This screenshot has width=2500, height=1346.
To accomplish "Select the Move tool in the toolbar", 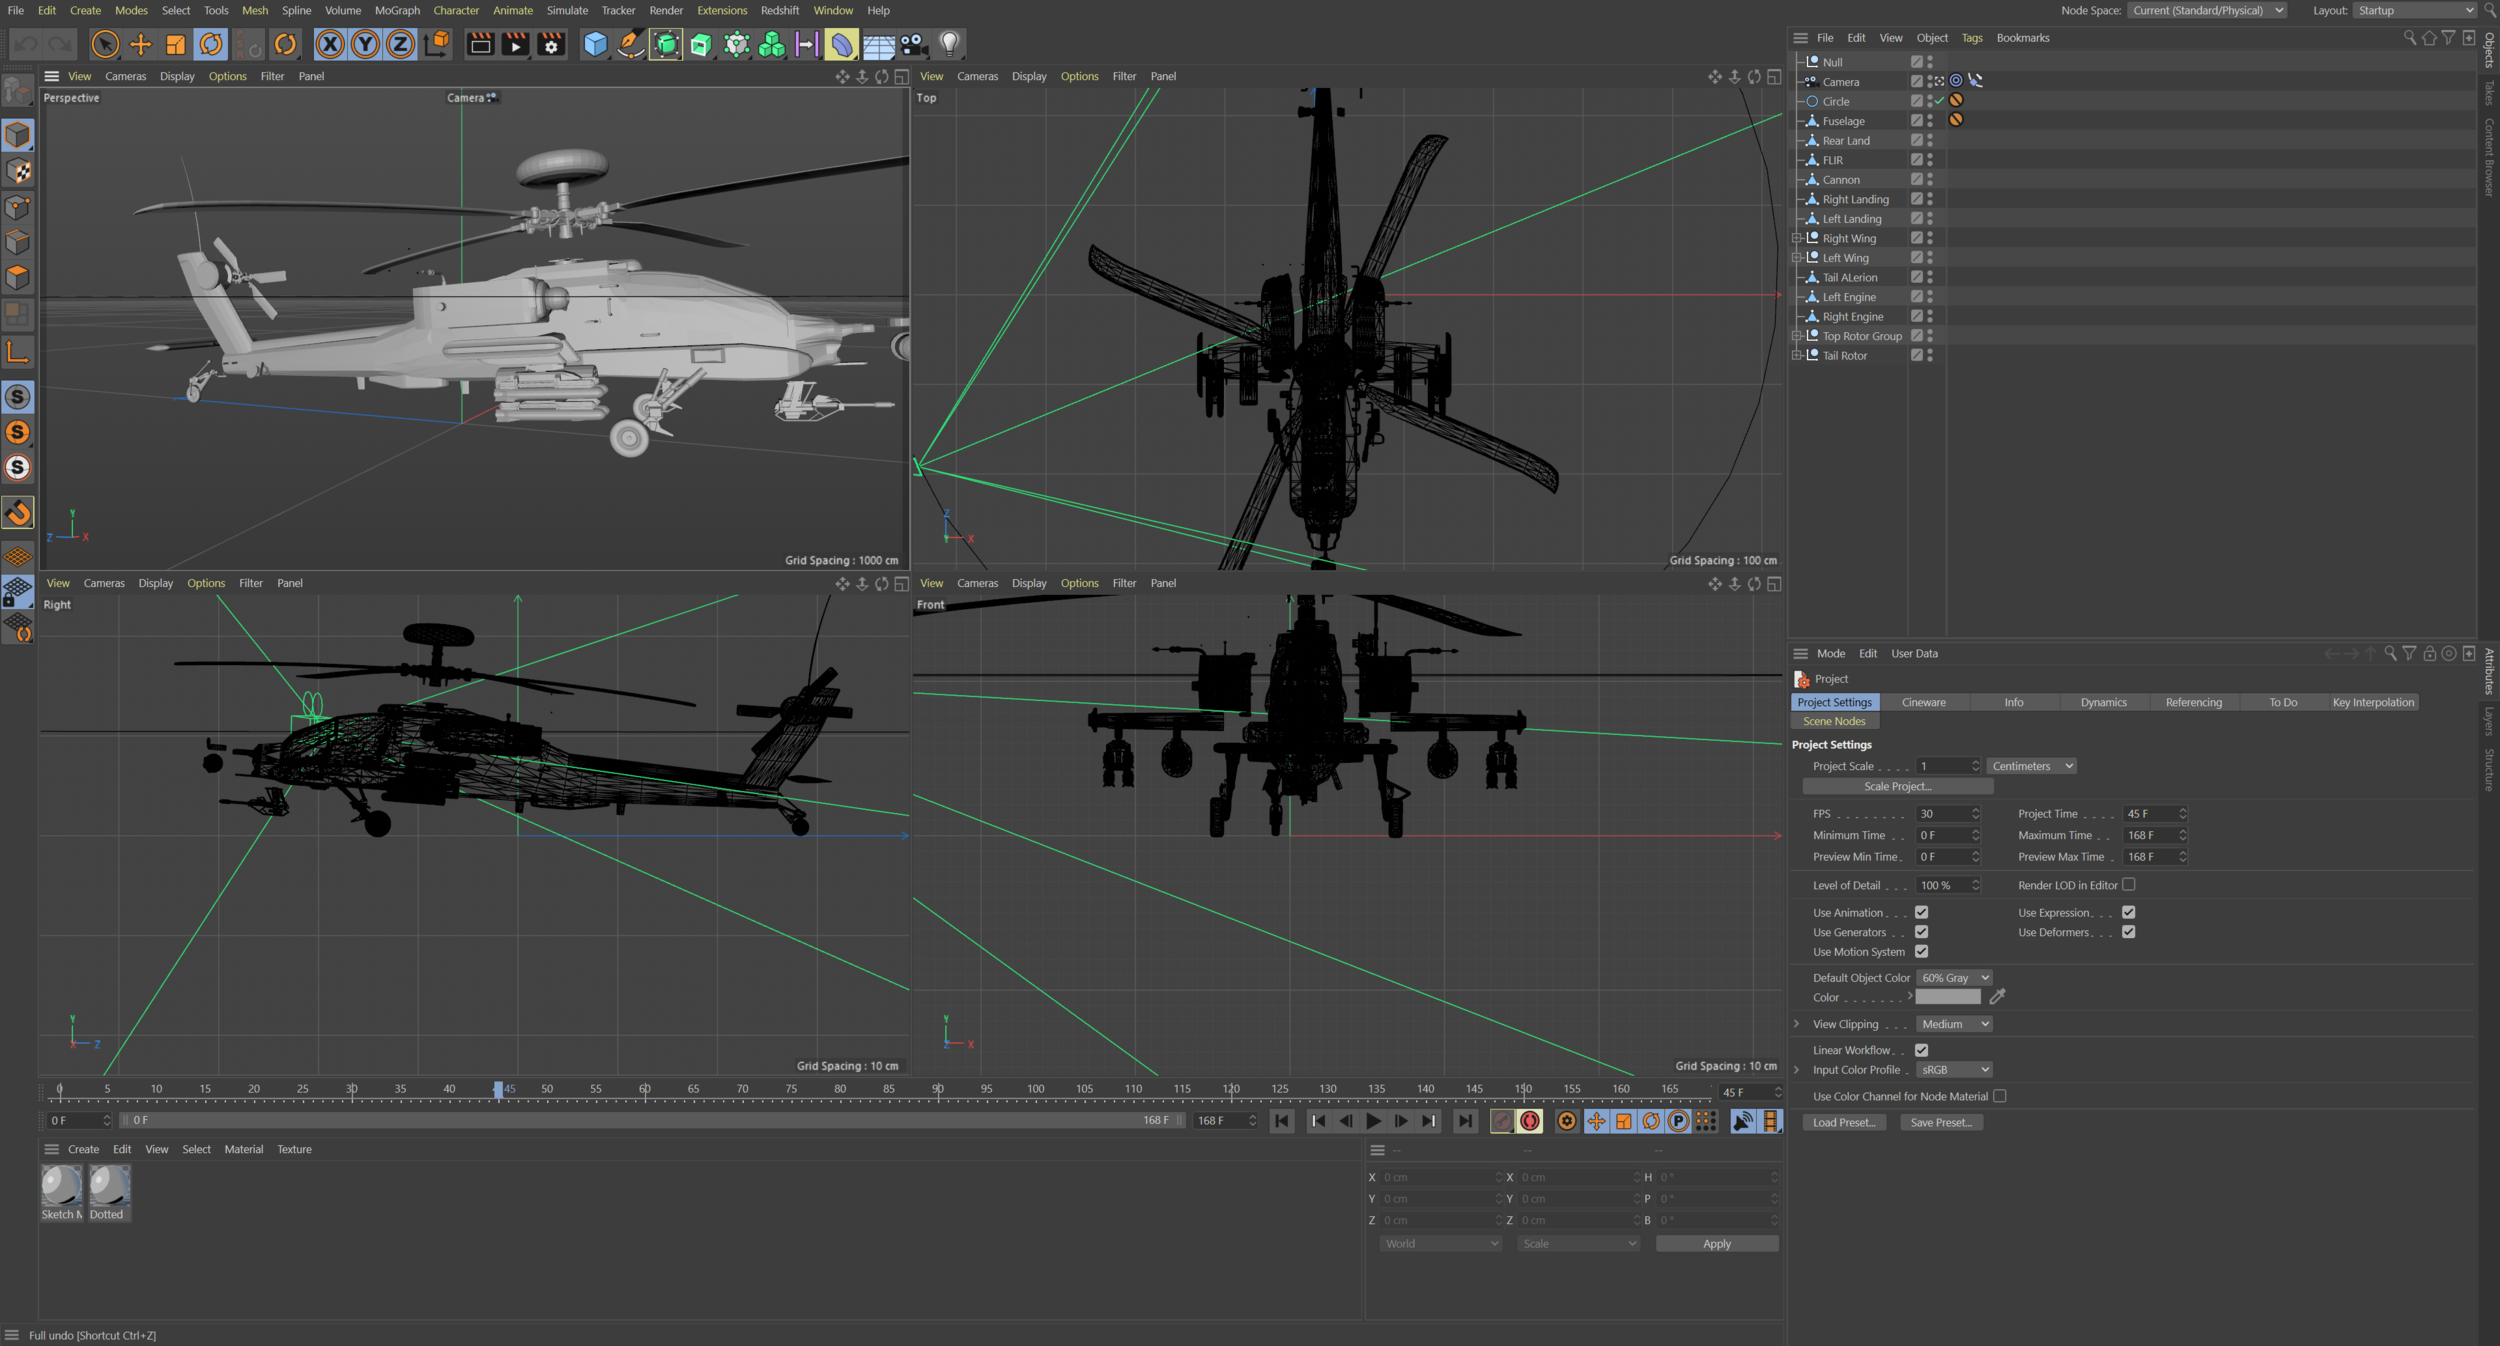I will pos(141,44).
